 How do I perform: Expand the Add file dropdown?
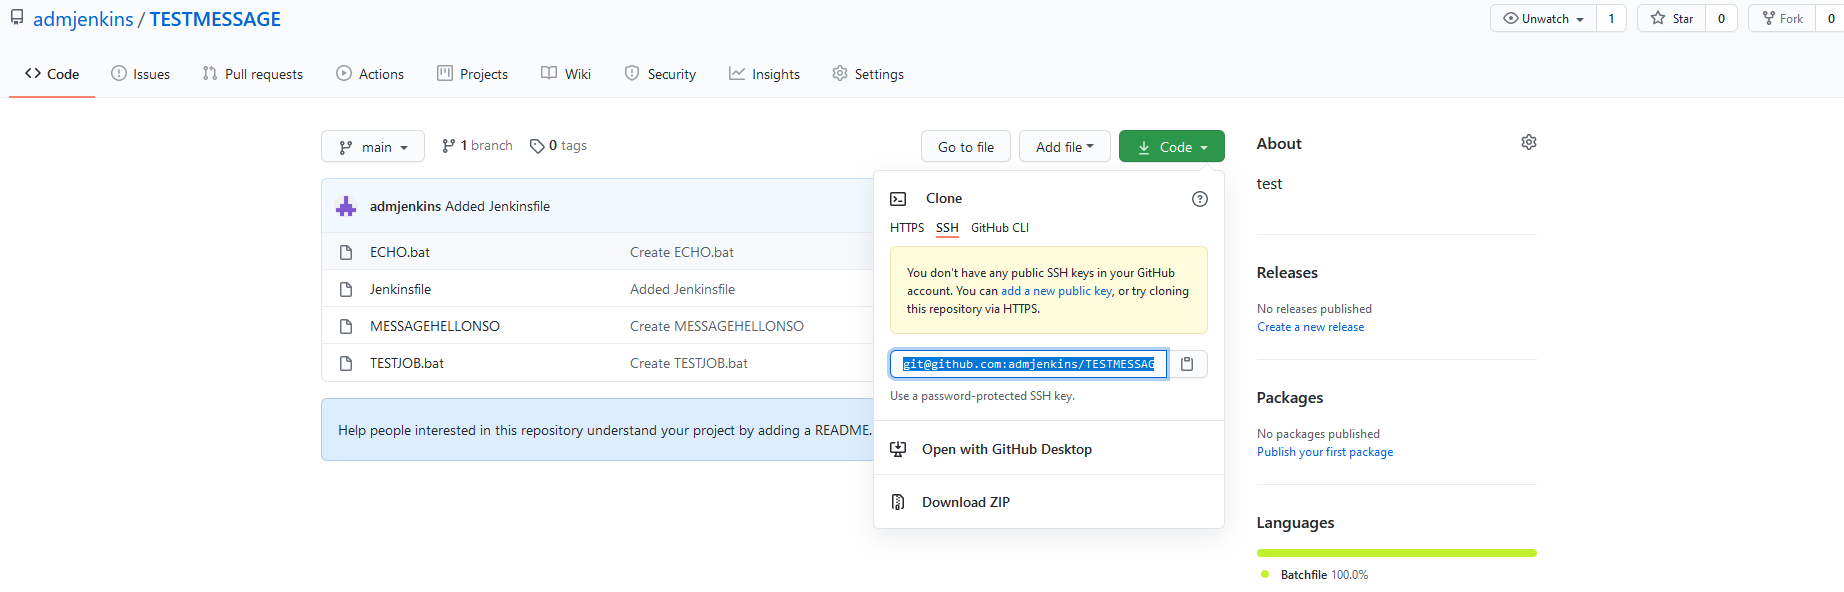[1065, 146]
